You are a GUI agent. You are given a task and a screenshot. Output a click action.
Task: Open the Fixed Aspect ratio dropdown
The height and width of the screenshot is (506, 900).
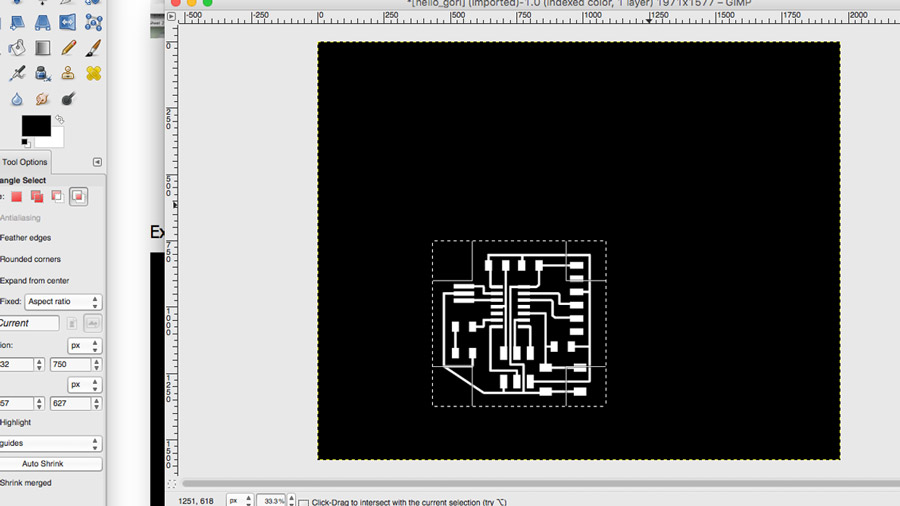point(63,302)
